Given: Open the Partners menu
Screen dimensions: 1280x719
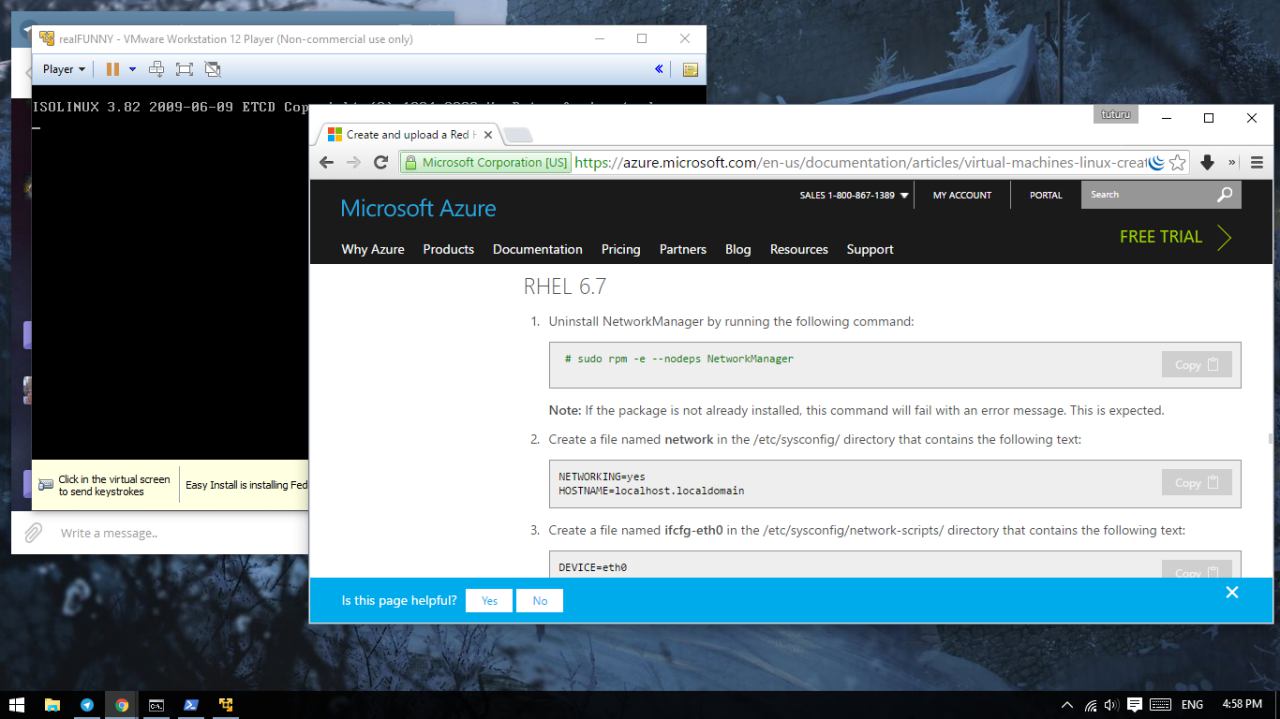Looking at the screenshot, I should [683, 249].
